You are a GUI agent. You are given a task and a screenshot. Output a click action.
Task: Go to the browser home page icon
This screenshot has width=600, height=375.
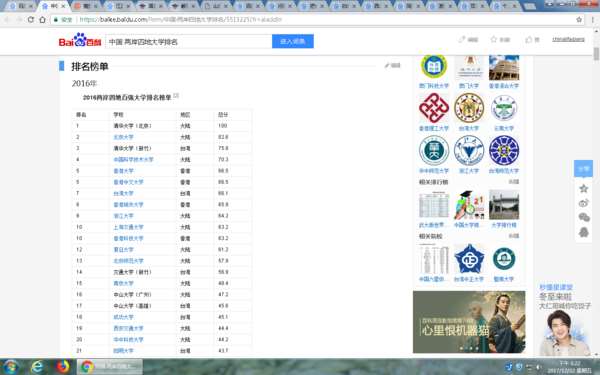click(x=42, y=20)
